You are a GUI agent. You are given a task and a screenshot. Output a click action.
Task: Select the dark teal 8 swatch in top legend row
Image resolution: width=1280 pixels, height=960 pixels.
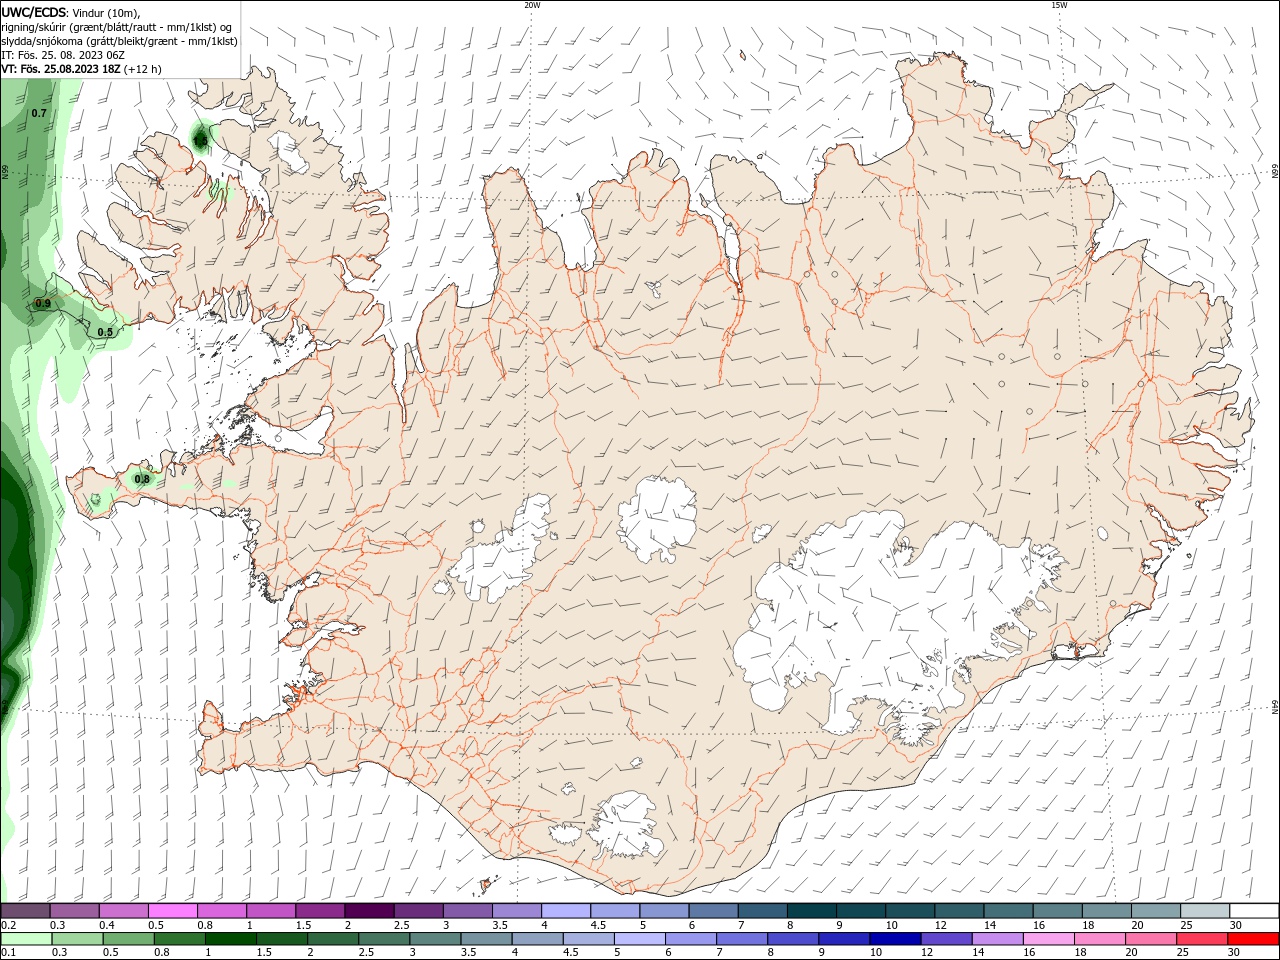pyautogui.click(x=811, y=911)
